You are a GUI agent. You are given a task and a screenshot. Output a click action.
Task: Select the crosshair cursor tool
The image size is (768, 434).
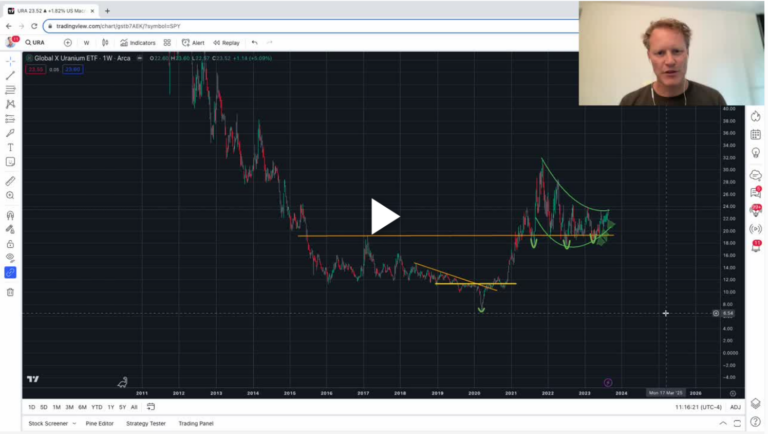coord(10,61)
